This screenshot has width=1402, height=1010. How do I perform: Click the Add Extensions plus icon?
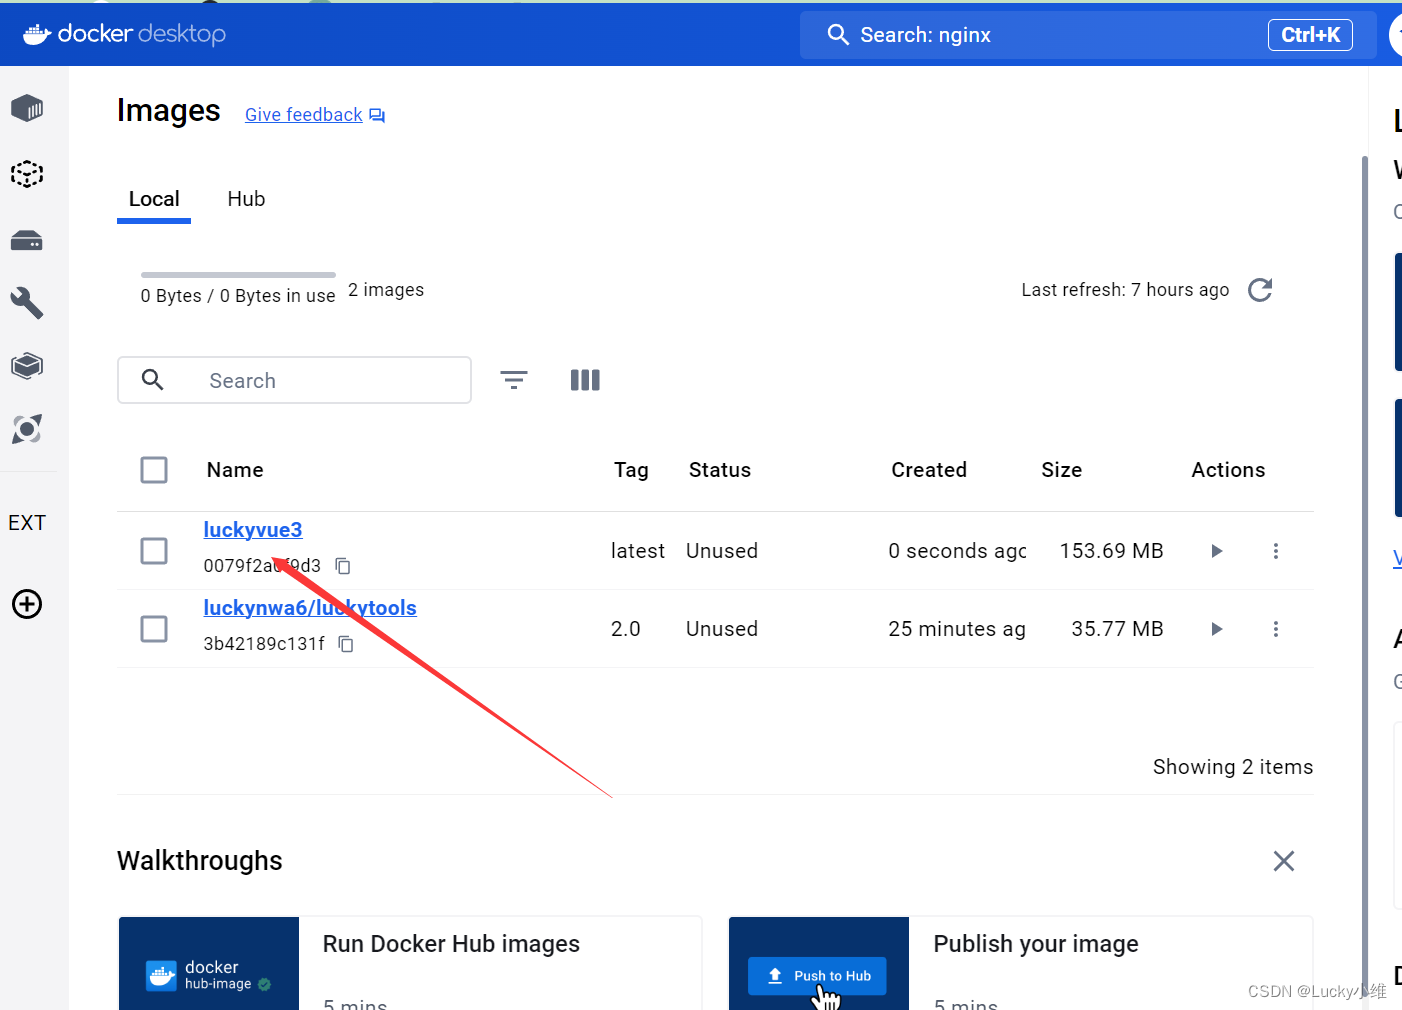(27, 604)
